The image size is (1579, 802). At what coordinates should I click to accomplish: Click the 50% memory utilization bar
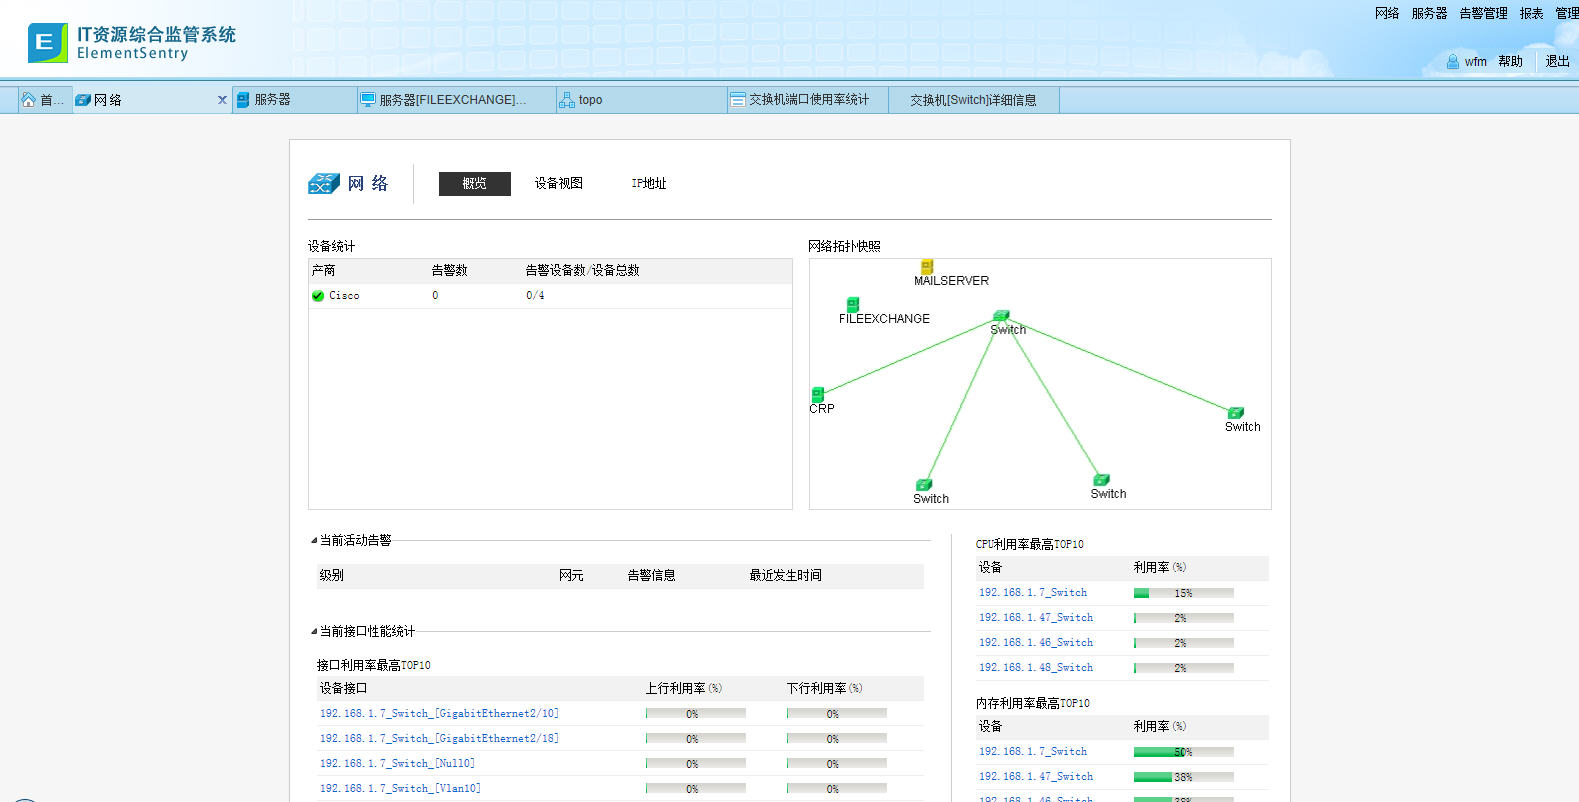pos(1183,752)
